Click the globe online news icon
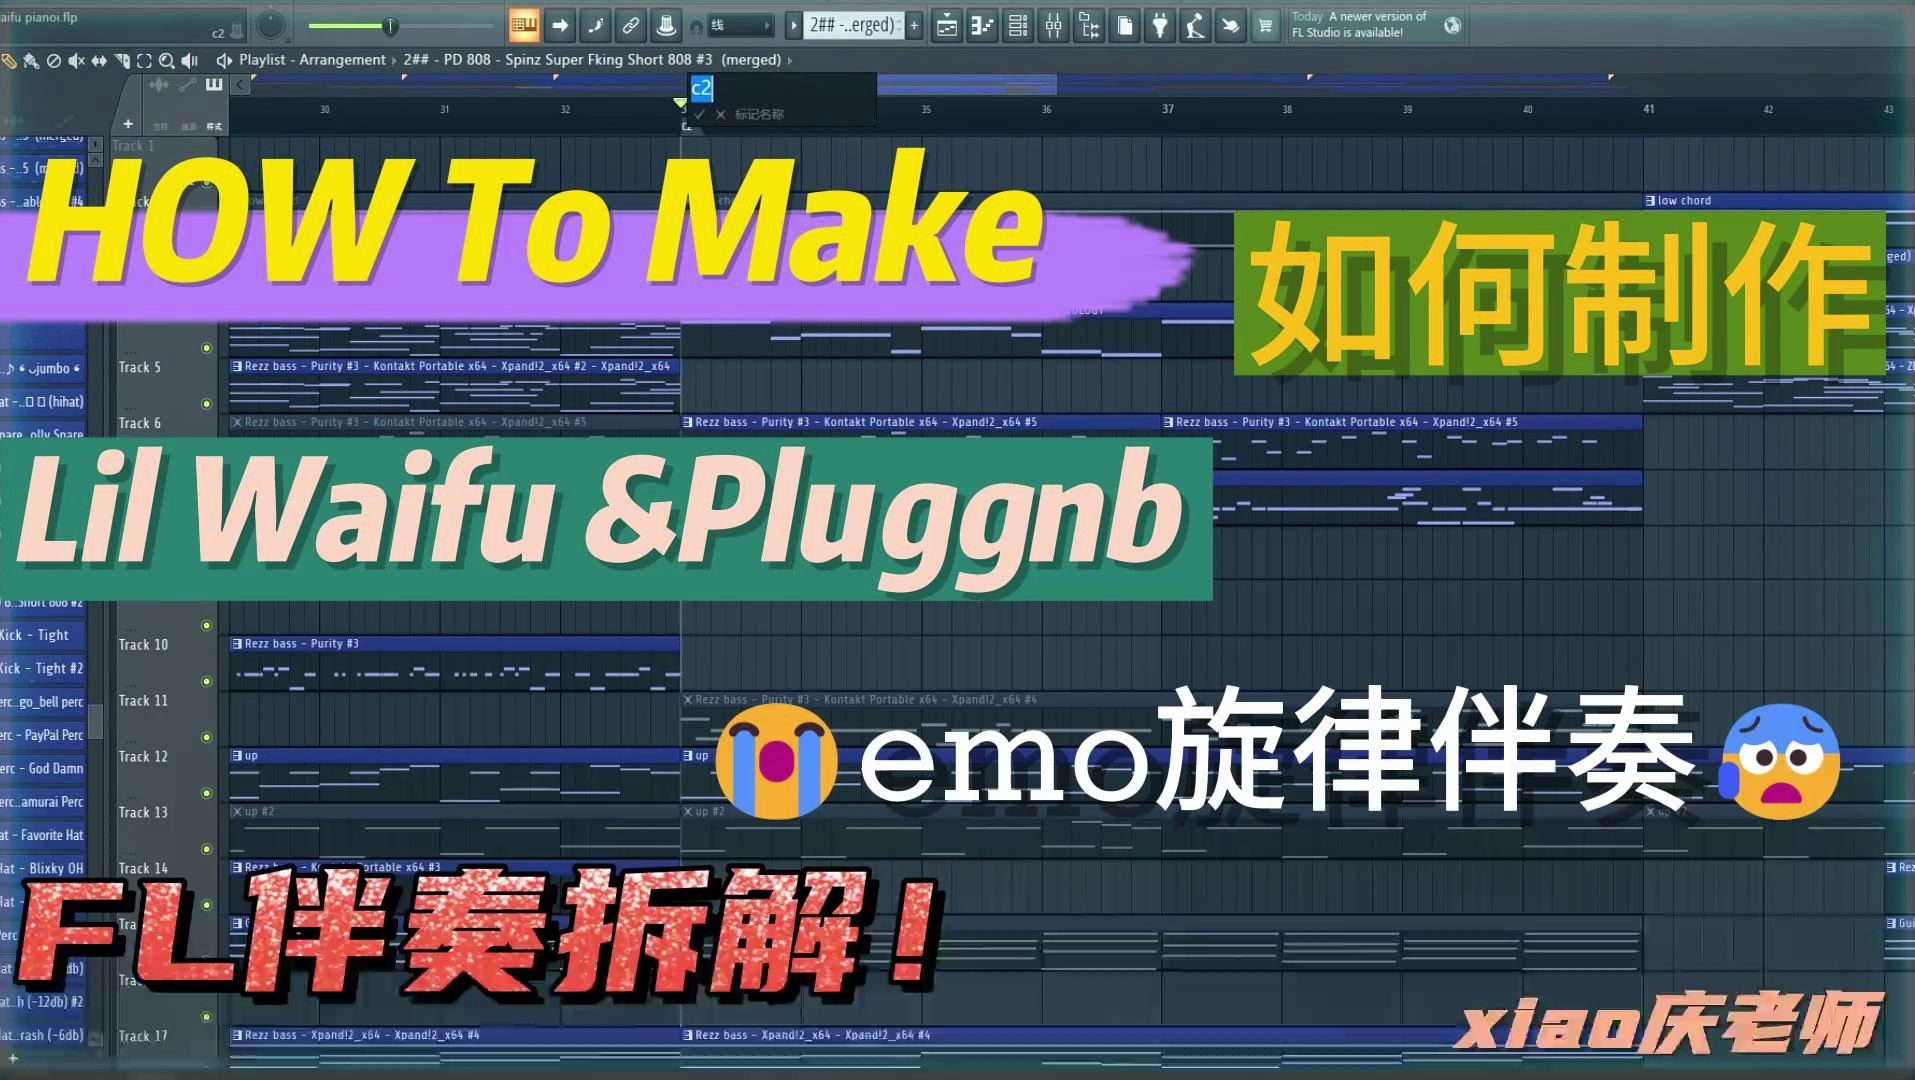 [x=1452, y=25]
